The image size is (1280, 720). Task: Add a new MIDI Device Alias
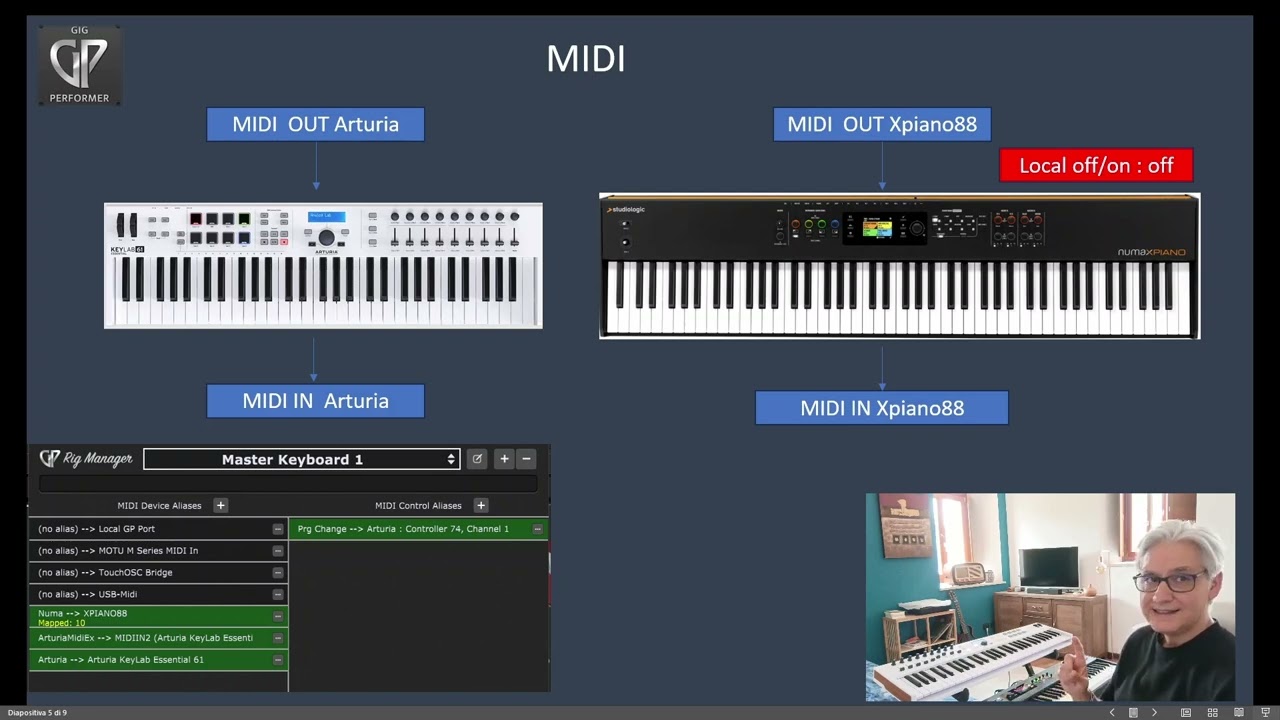coord(221,505)
